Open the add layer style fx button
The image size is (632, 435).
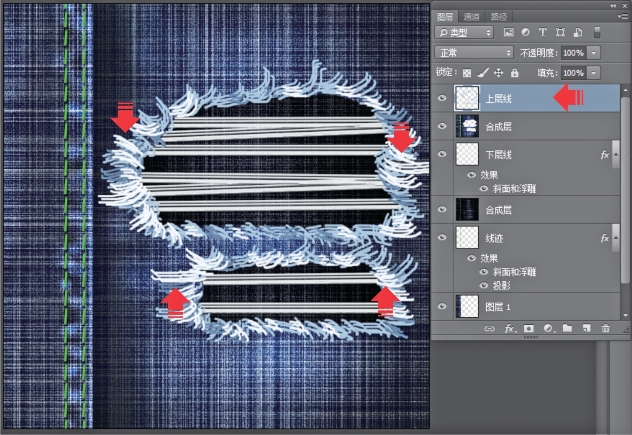(509, 329)
